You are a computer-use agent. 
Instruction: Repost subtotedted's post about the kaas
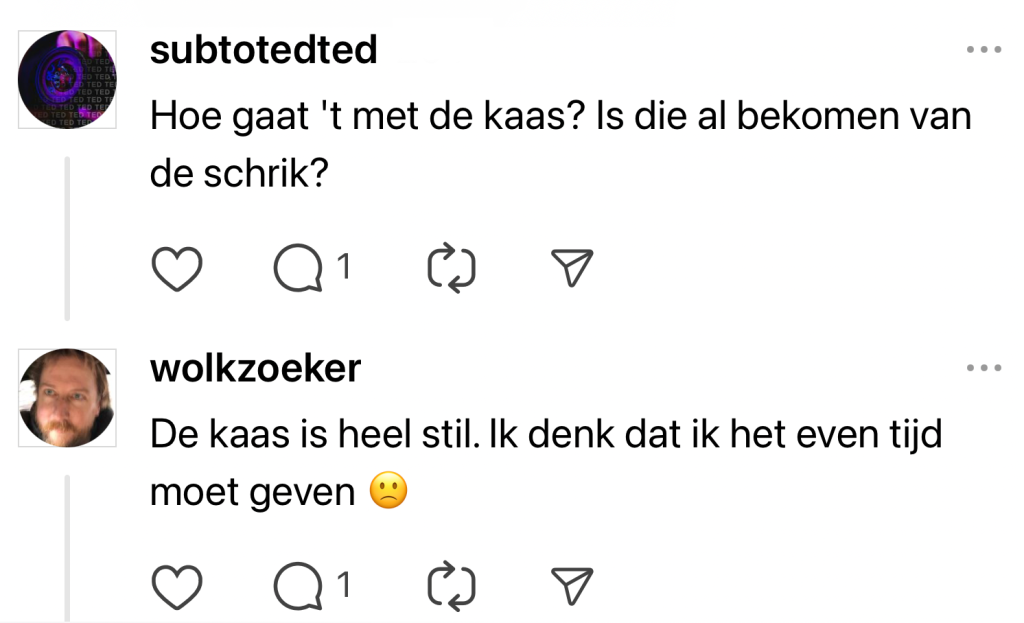coord(451,269)
